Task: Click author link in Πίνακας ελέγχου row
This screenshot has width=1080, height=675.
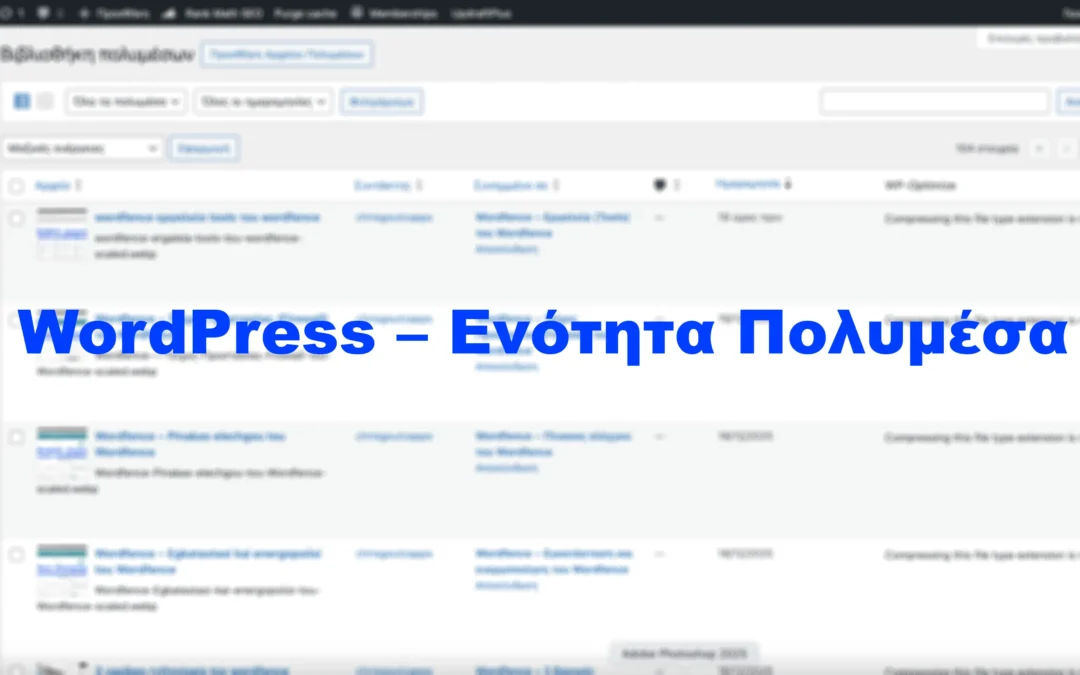Action: (394, 436)
